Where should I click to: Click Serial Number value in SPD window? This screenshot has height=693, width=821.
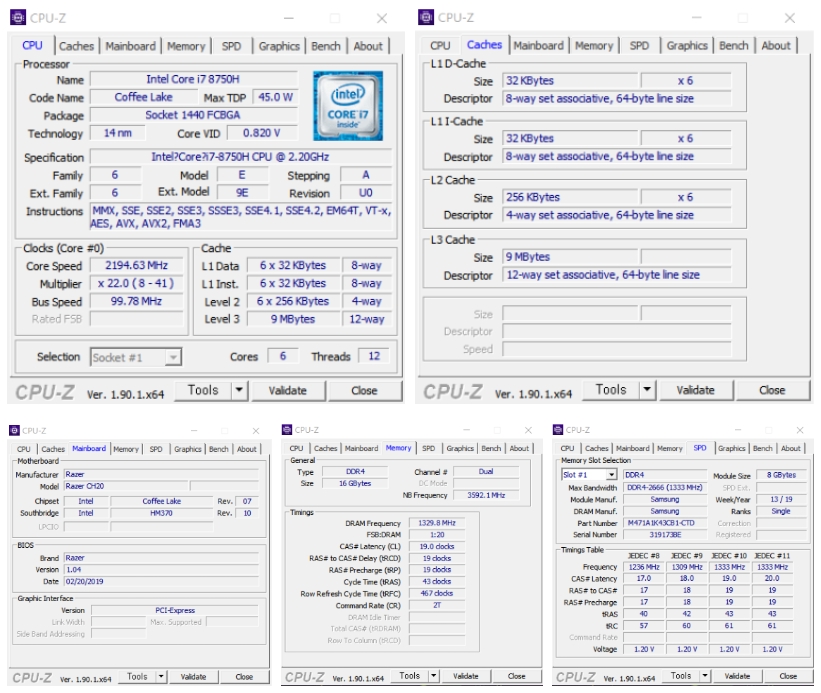coord(664,534)
